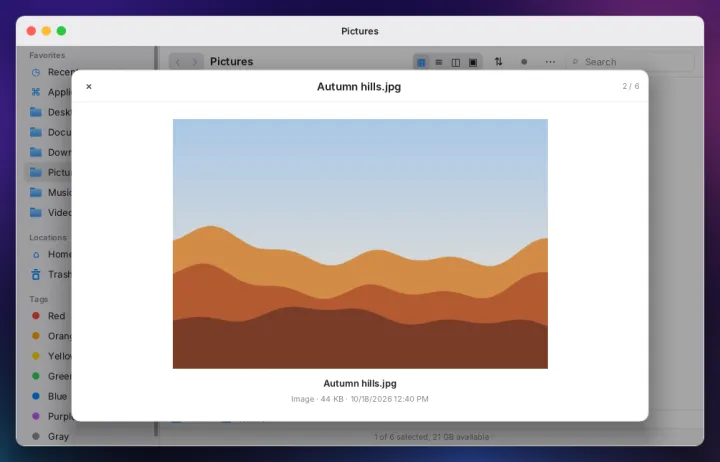This screenshot has width=720, height=462.
Task: Open Applications in the sidebar
Action: pos(48,92)
